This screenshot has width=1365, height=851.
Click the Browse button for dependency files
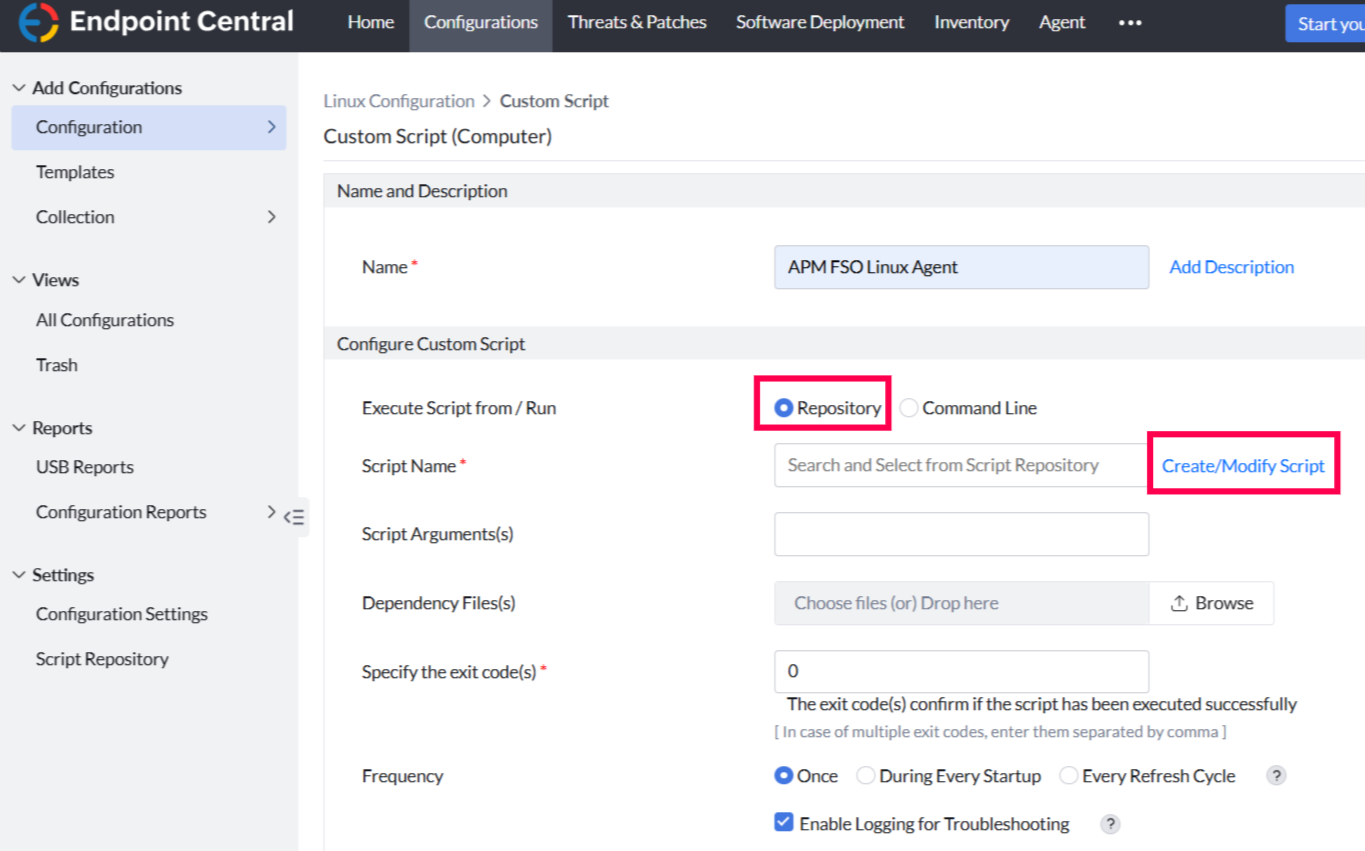(x=1211, y=603)
